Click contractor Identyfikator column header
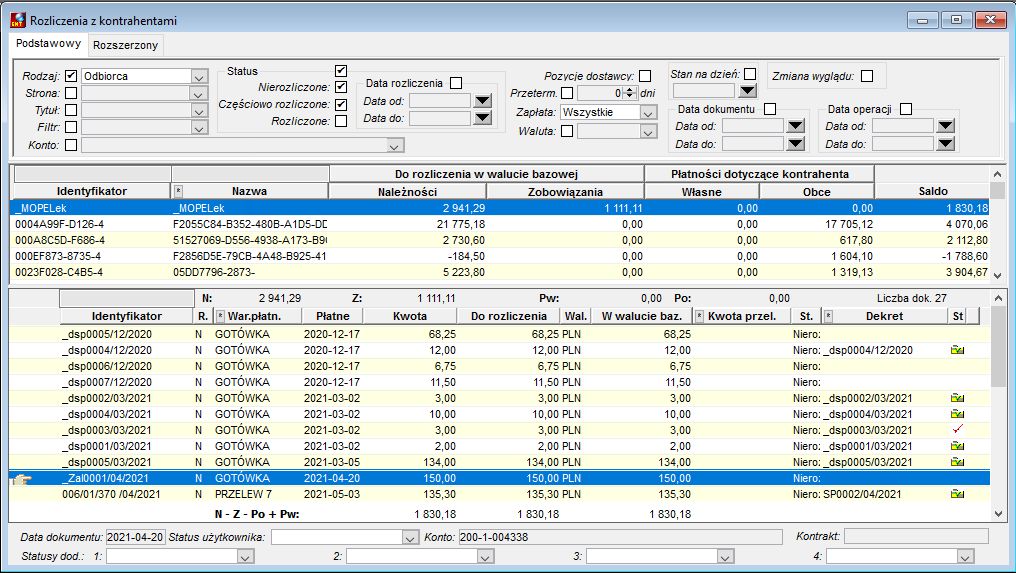1016x573 pixels. click(91, 191)
